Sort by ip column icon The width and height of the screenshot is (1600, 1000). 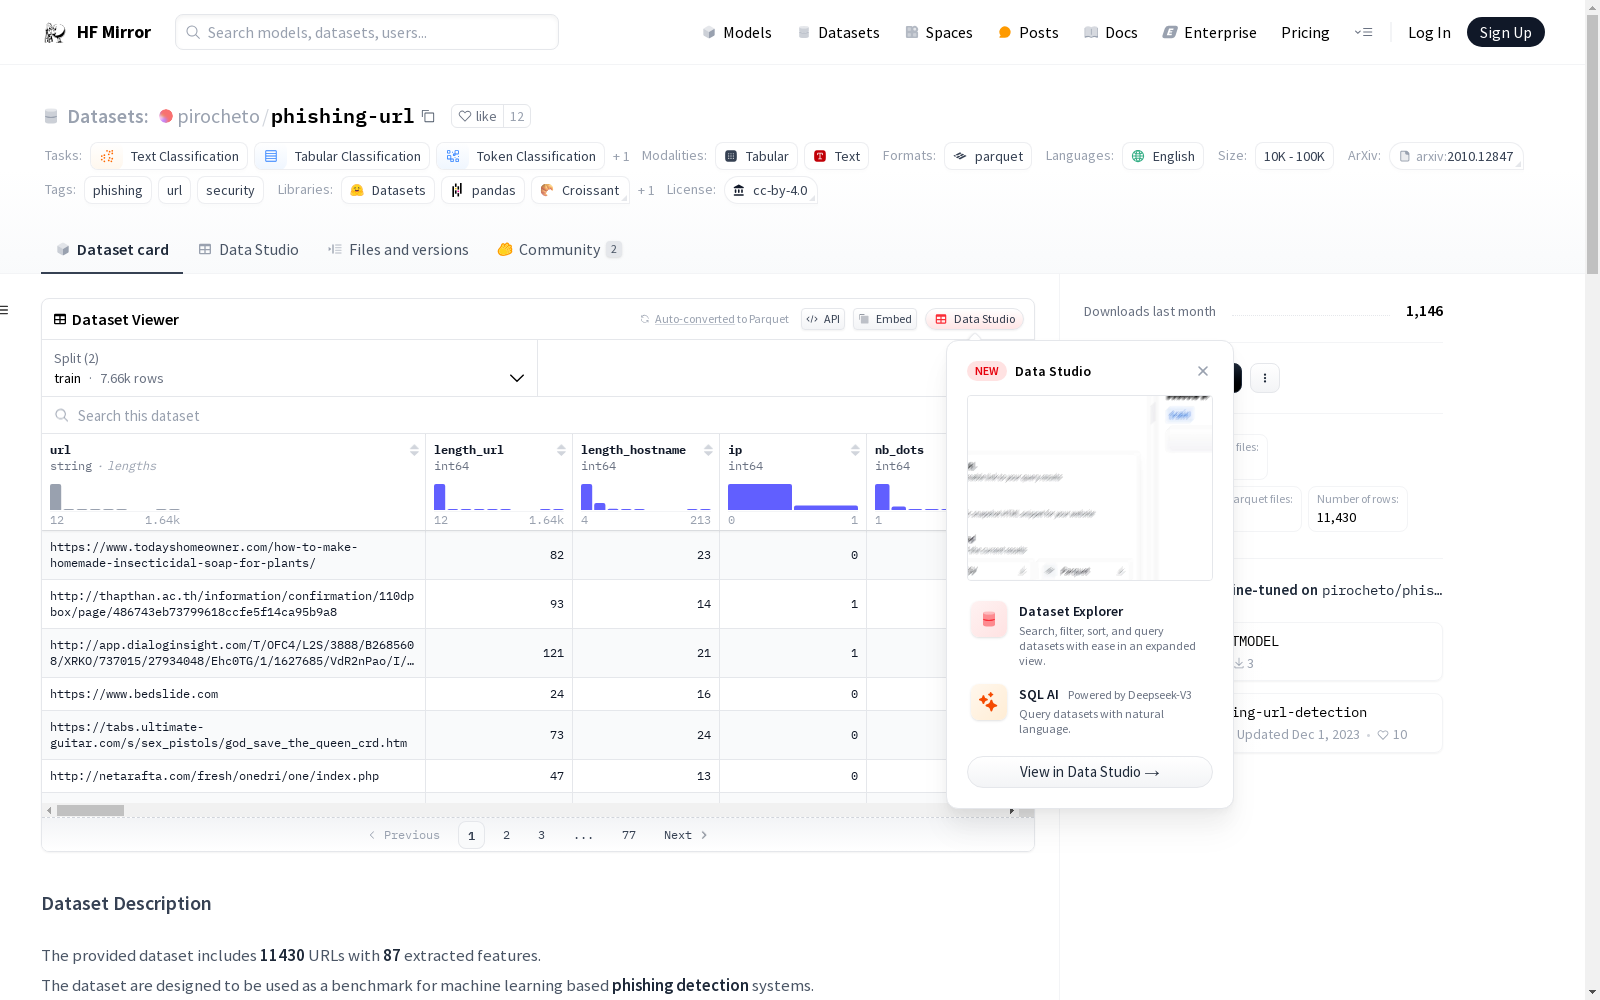coord(855,450)
